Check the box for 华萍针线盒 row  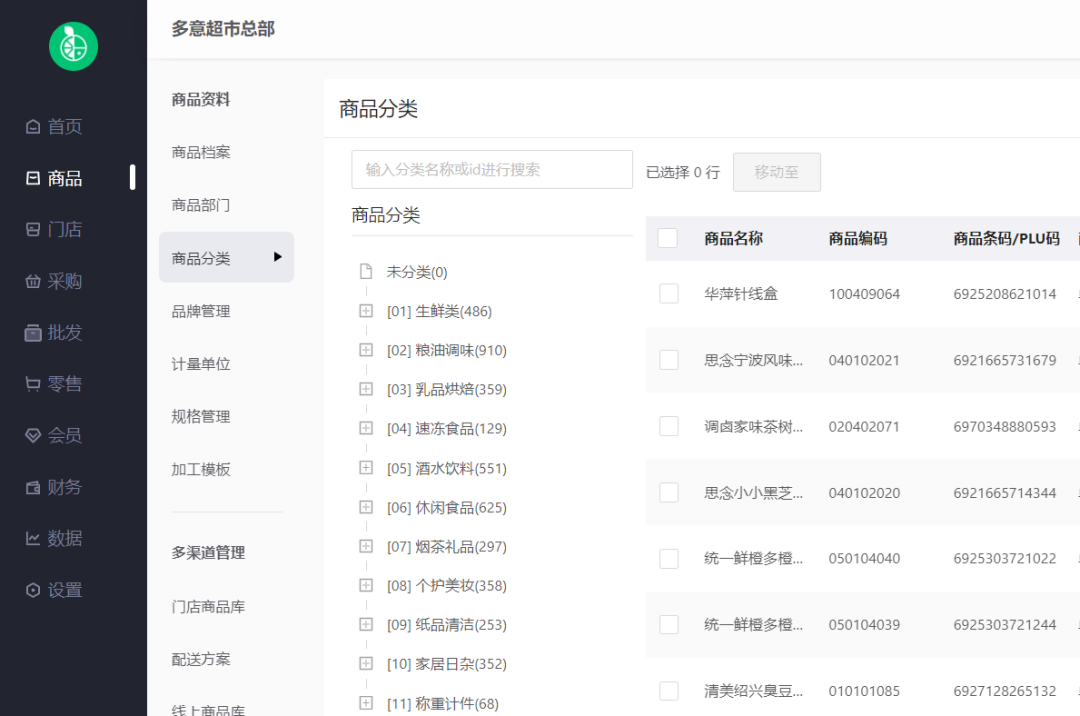(669, 294)
